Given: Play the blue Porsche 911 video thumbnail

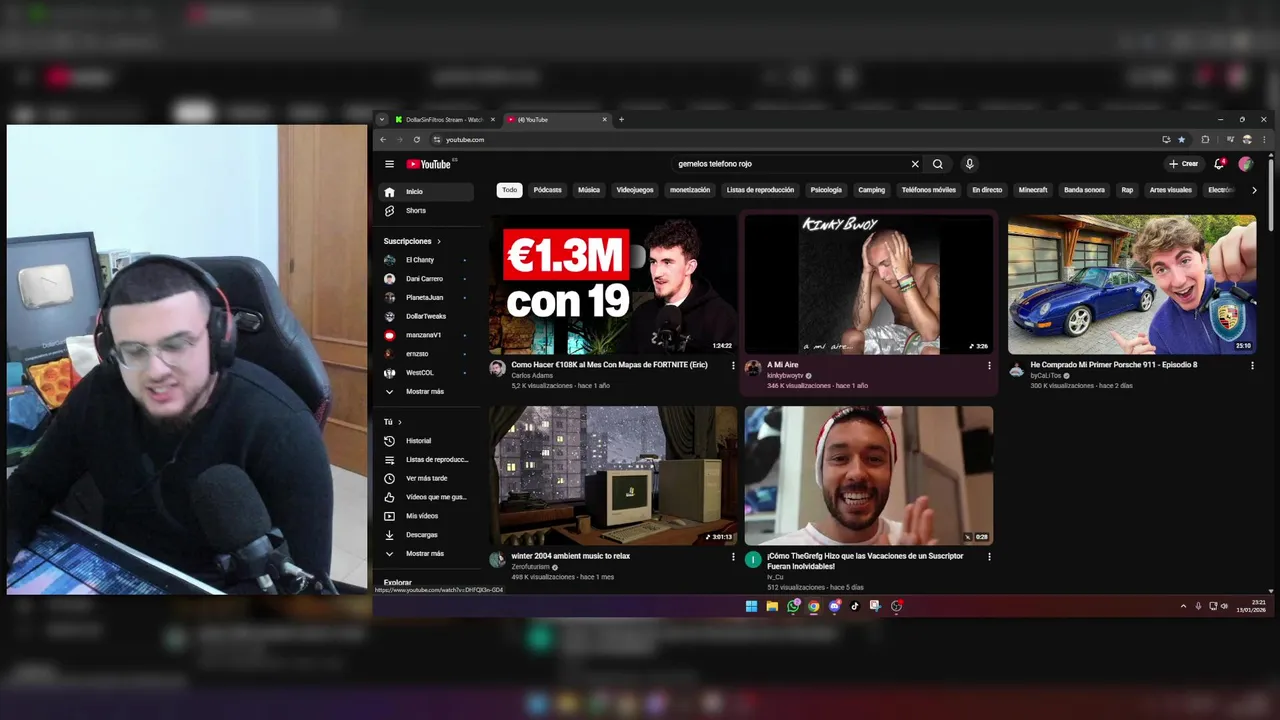Looking at the screenshot, I should pos(1132,285).
